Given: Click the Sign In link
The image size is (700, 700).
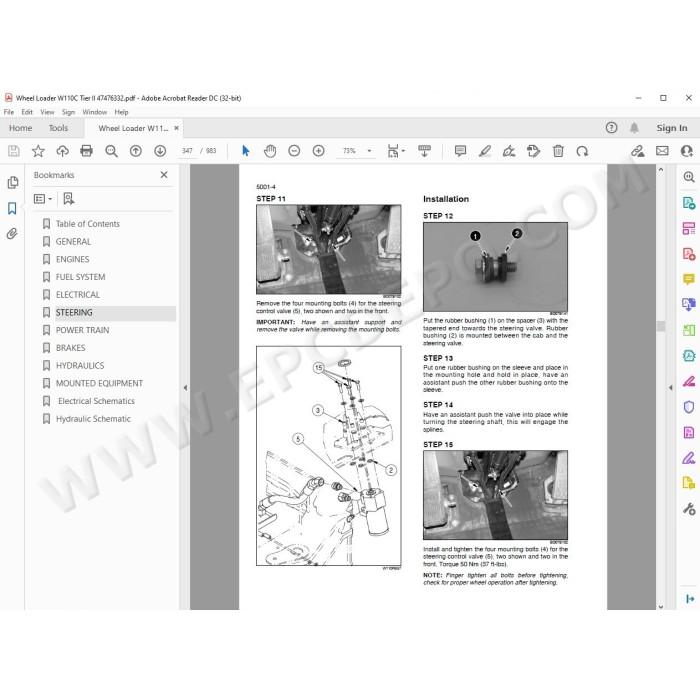Looking at the screenshot, I should coord(671,128).
